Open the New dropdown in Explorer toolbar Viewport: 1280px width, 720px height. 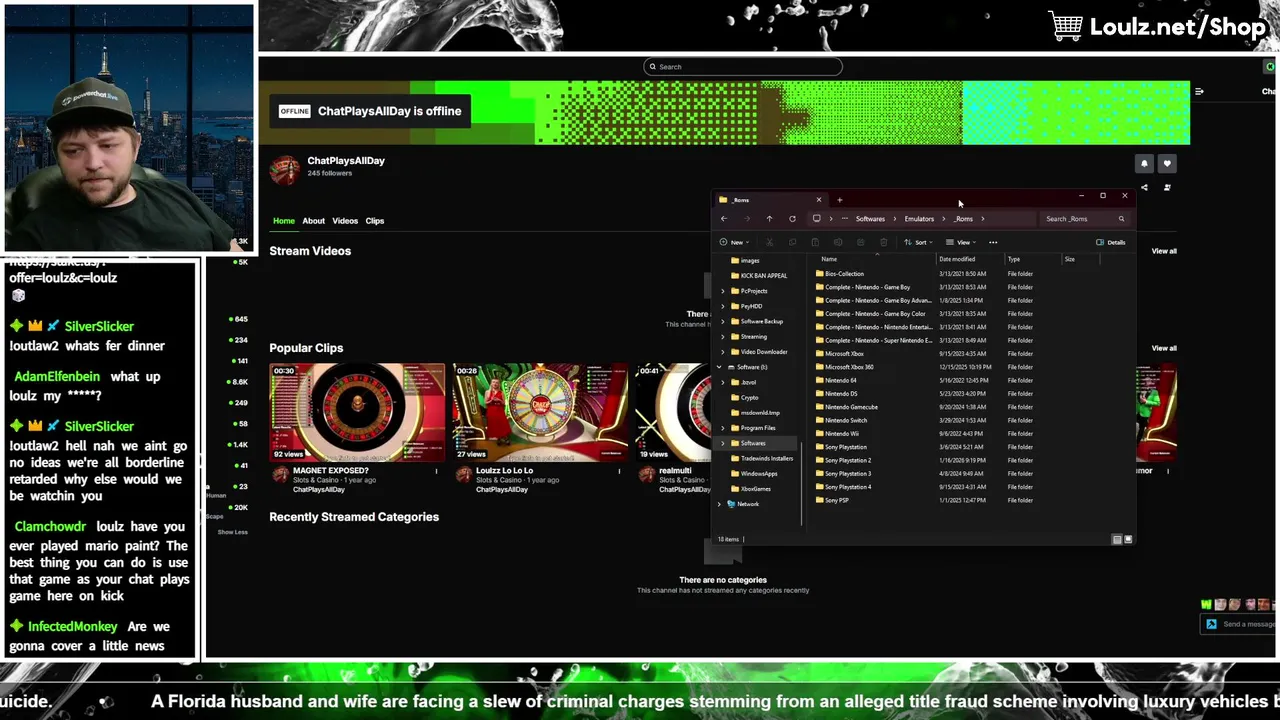point(733,242)
